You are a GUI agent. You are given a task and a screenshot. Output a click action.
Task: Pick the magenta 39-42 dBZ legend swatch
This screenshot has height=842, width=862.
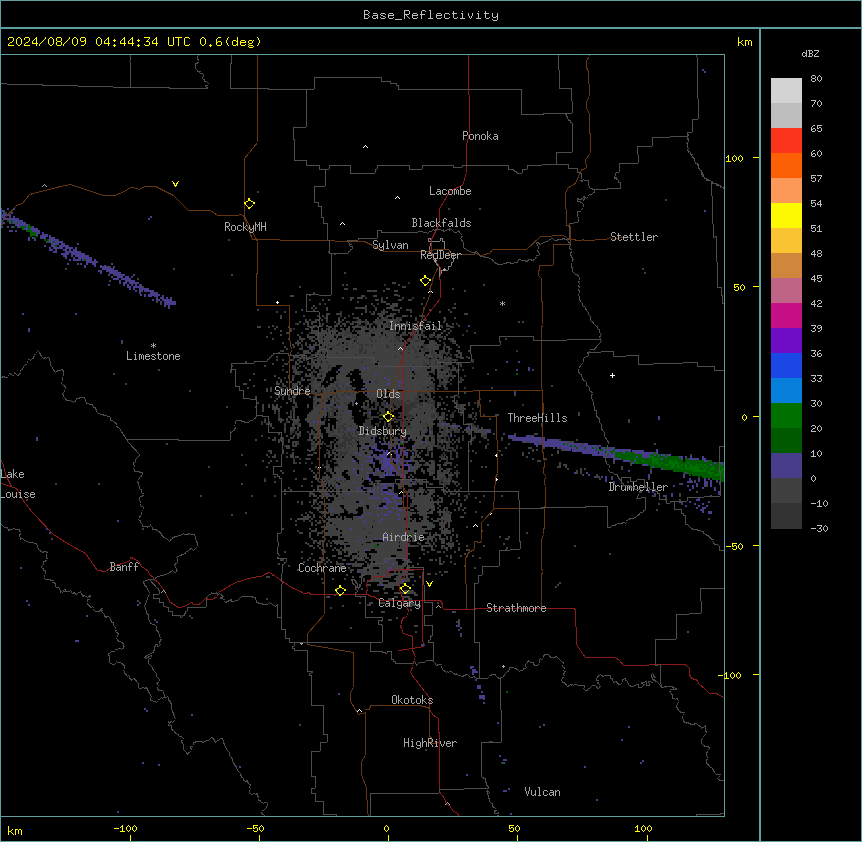(786, 315)
